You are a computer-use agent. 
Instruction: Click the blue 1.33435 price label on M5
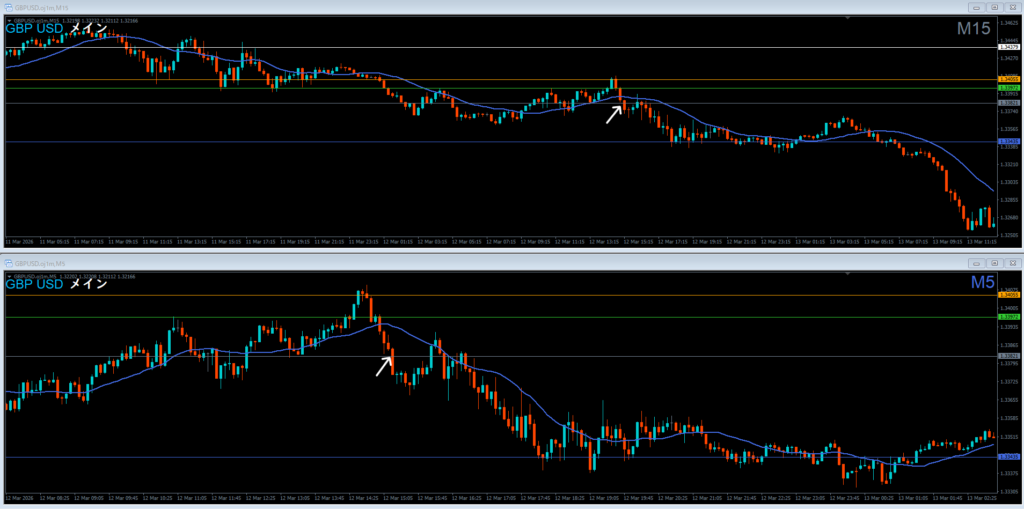pyautogui.click(x=1009, y=457)
